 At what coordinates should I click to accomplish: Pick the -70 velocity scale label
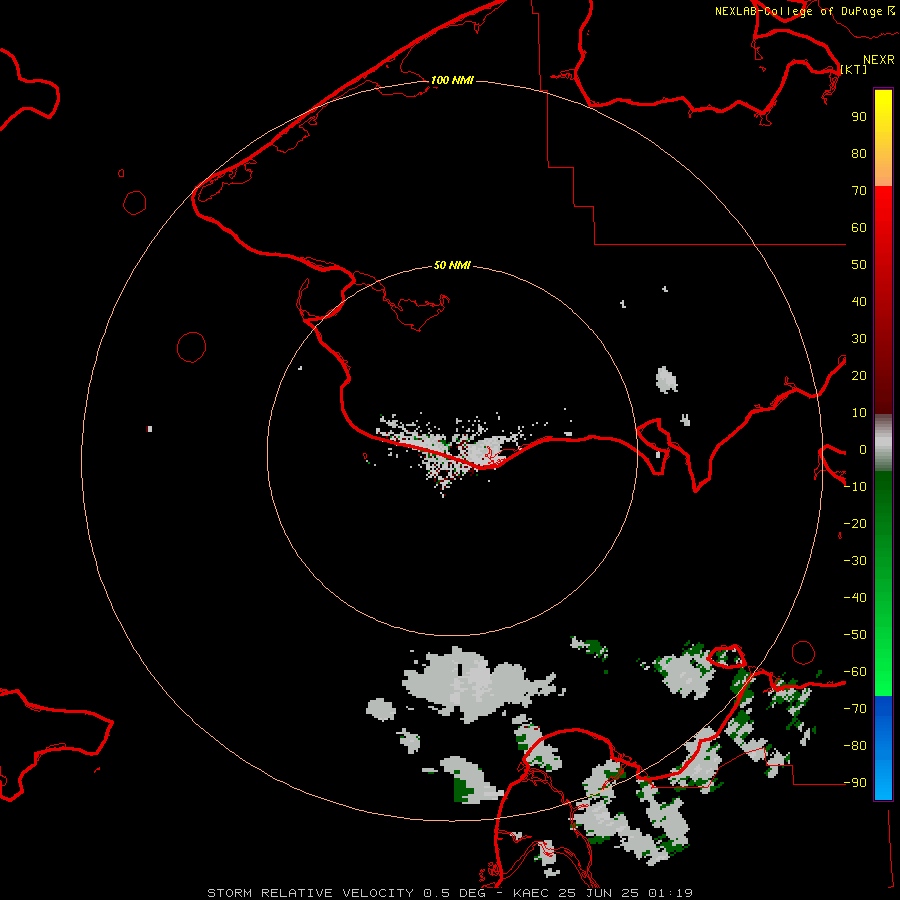pyautogui.click(x=855, y=709)
